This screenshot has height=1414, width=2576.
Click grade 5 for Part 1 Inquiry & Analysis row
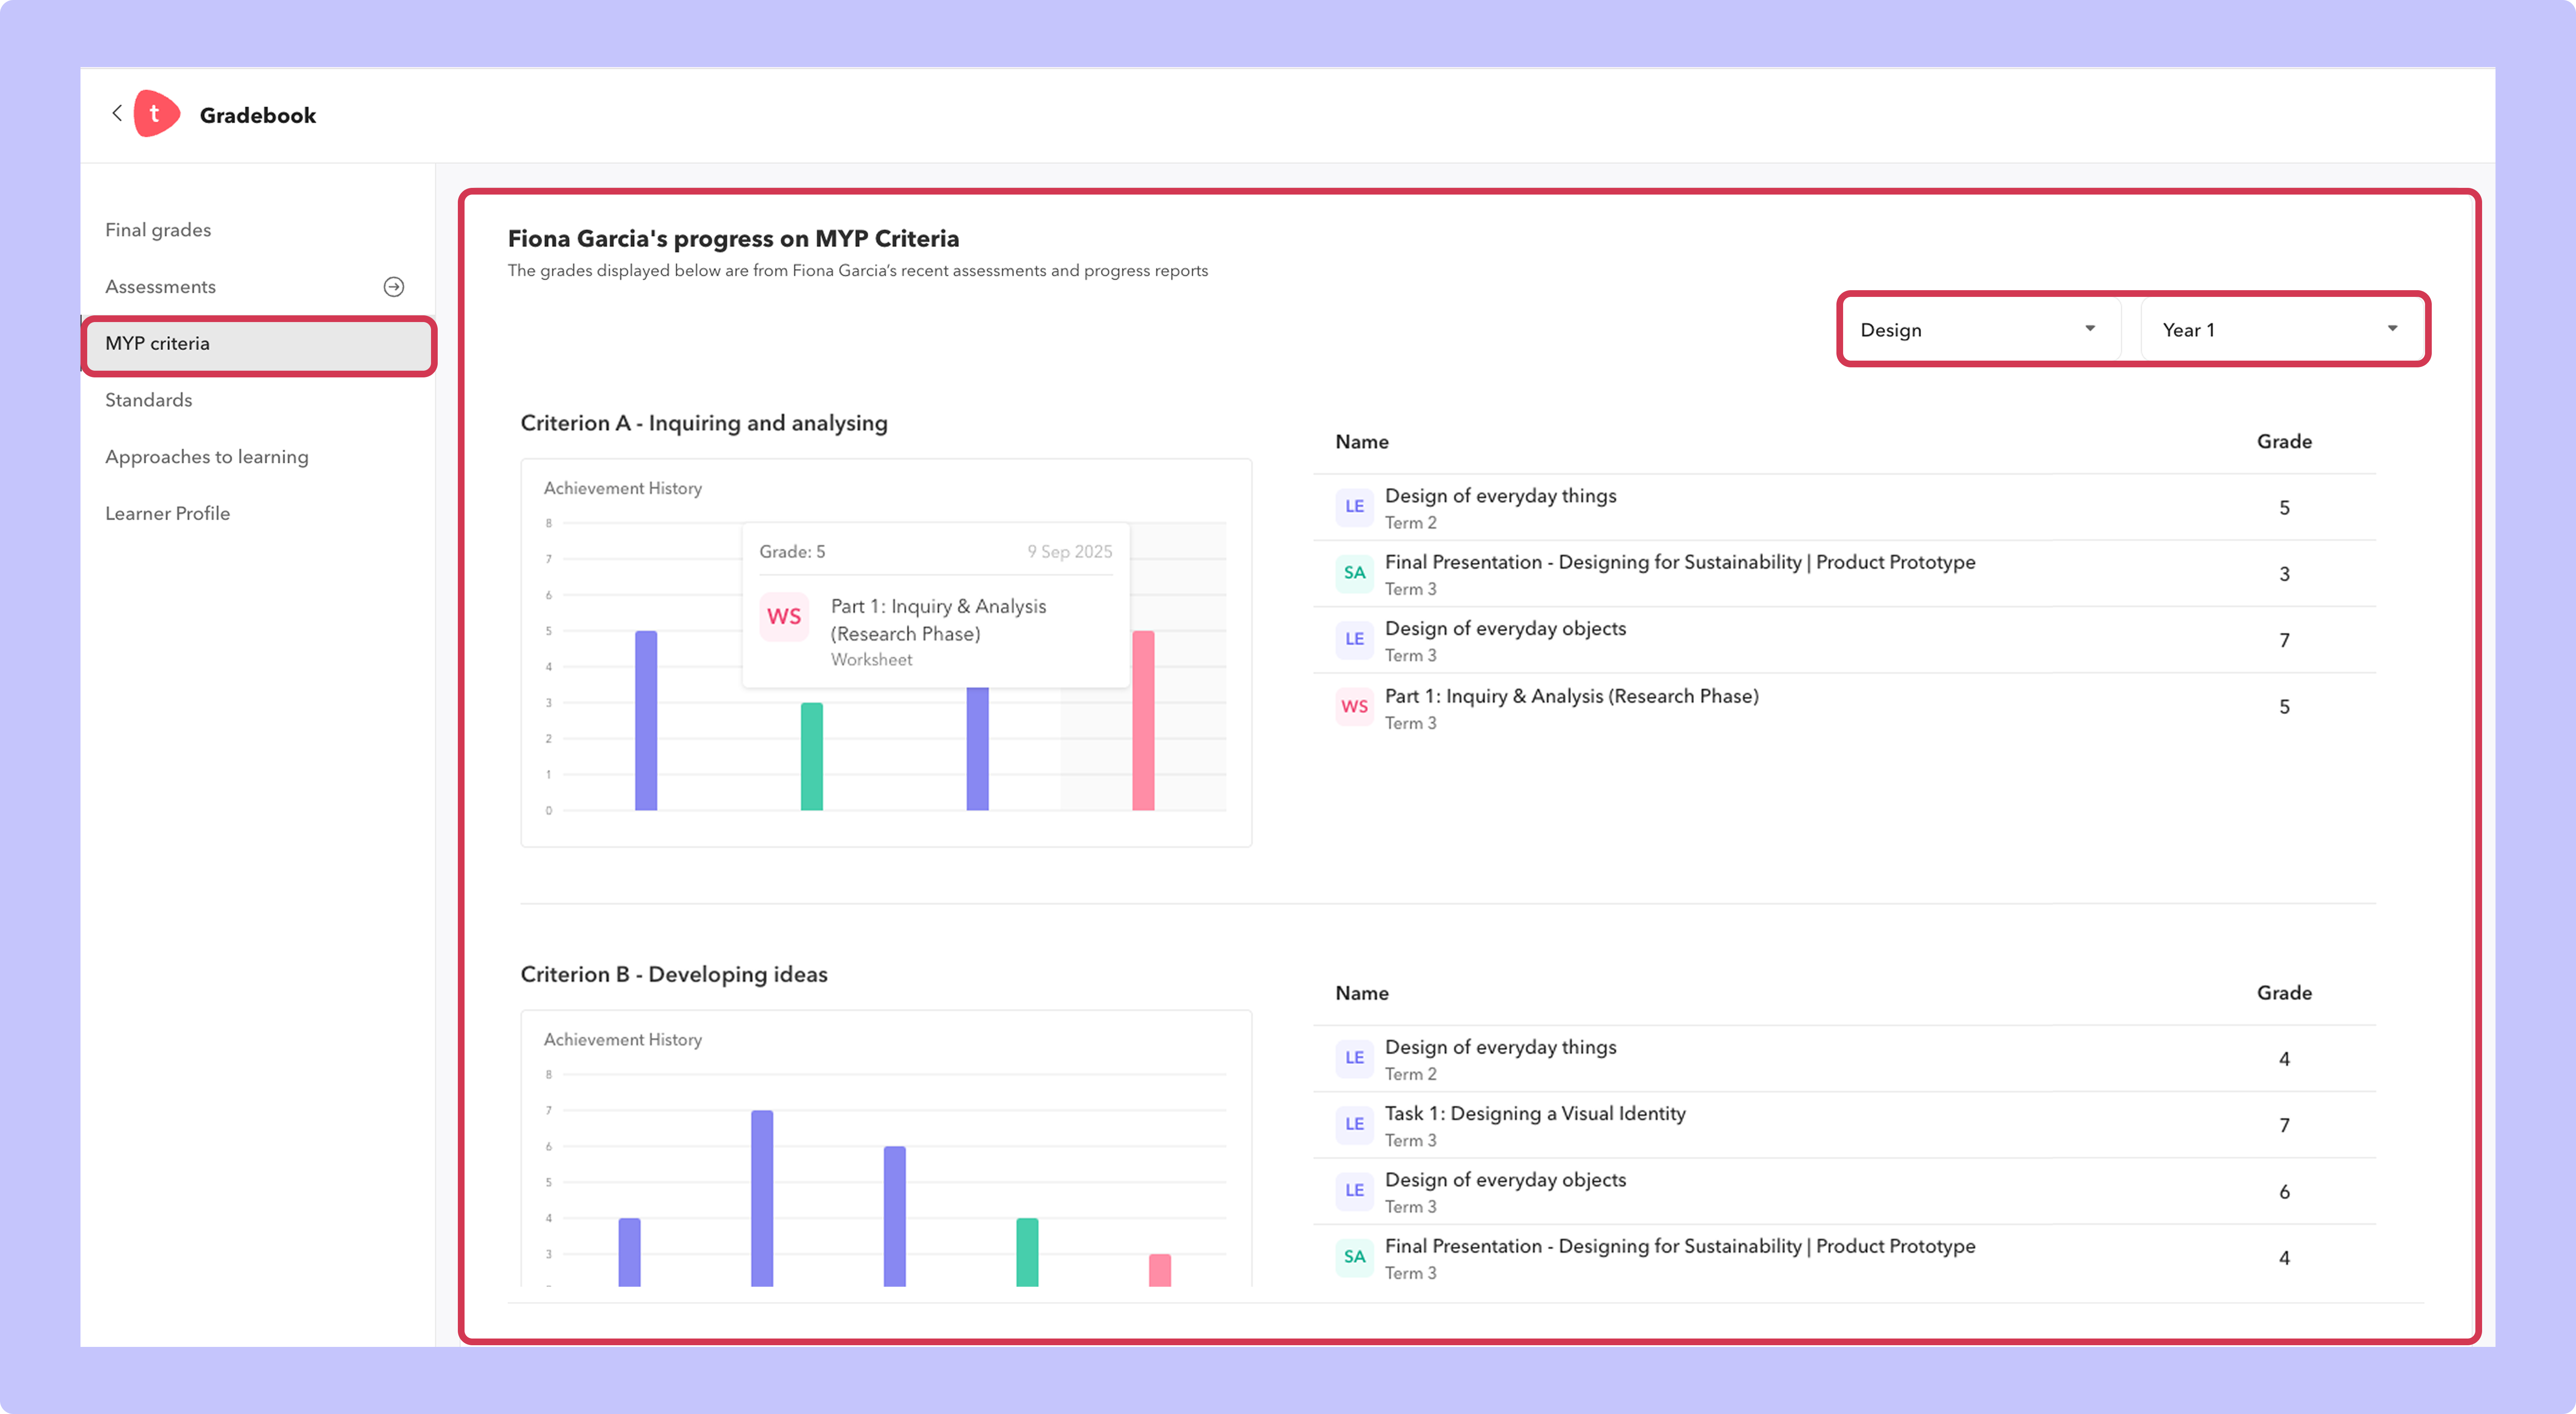(2284, 707)
